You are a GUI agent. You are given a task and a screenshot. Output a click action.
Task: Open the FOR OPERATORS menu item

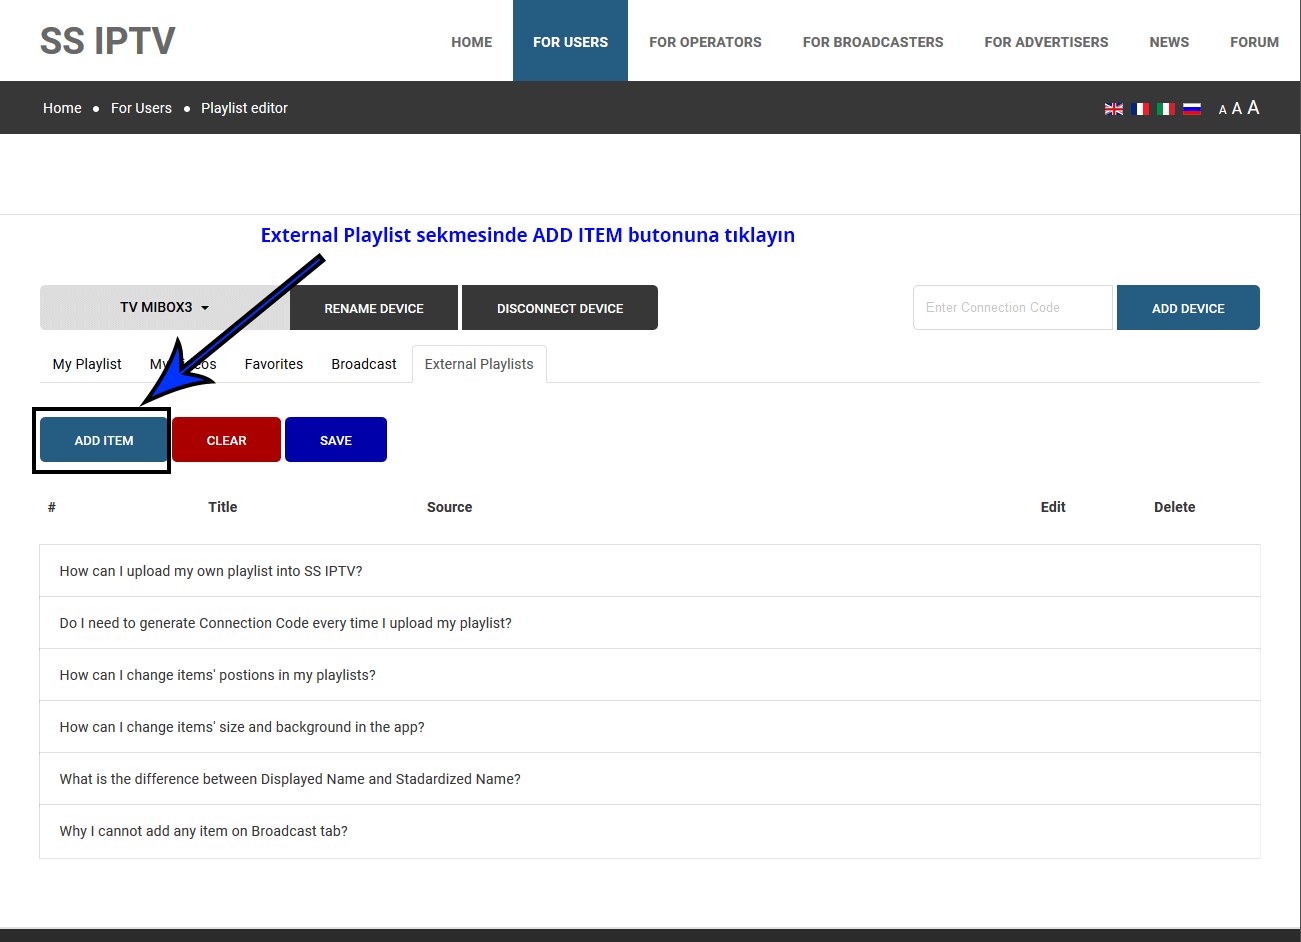705,42
